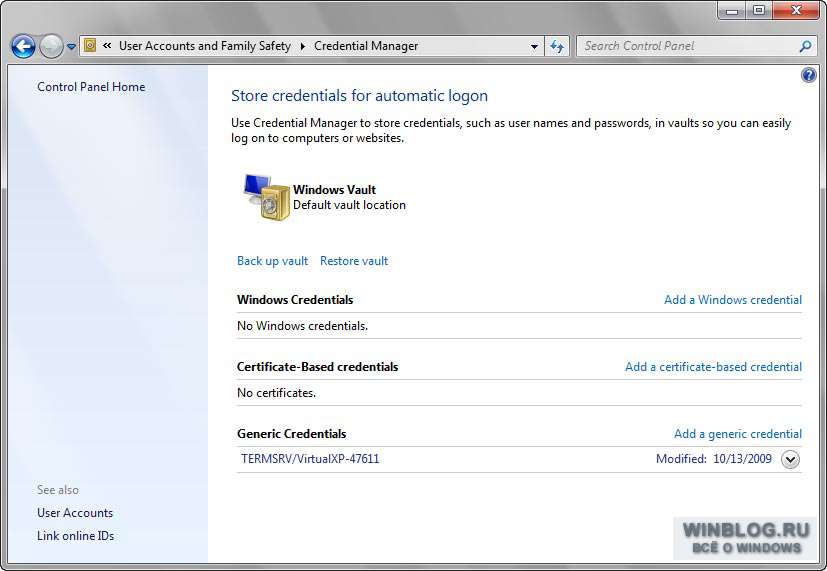Close the Credential Manager window
This screenshot has height=571, width=827.
796,10
